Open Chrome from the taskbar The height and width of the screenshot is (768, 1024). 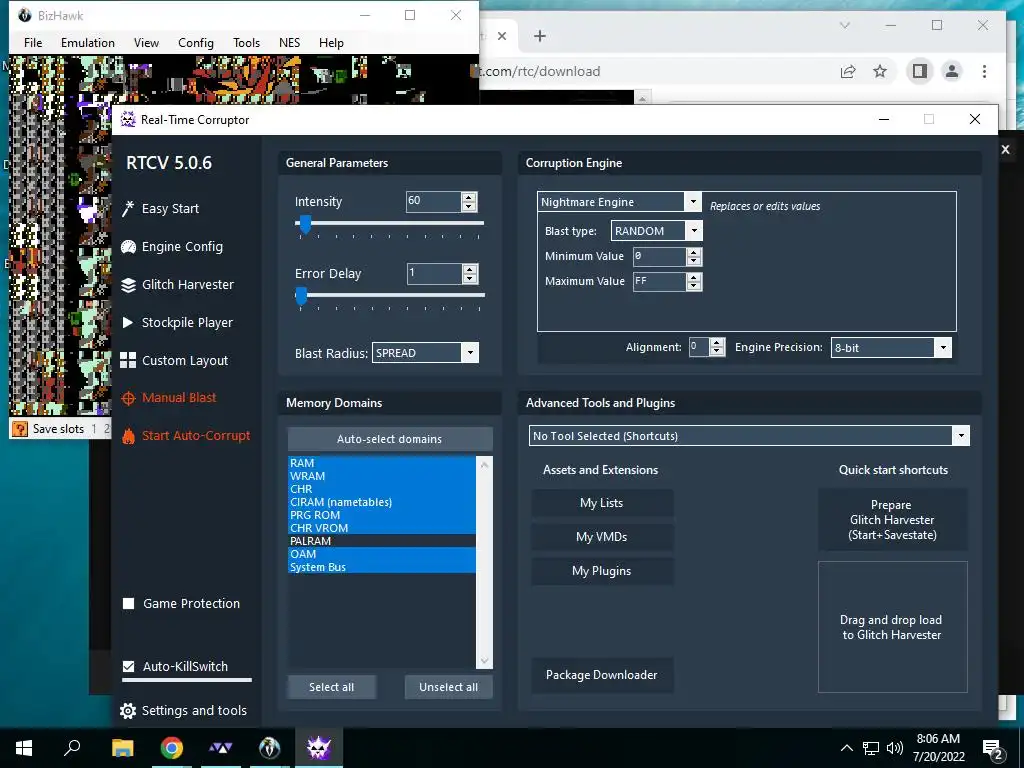(x=172, y=748)
